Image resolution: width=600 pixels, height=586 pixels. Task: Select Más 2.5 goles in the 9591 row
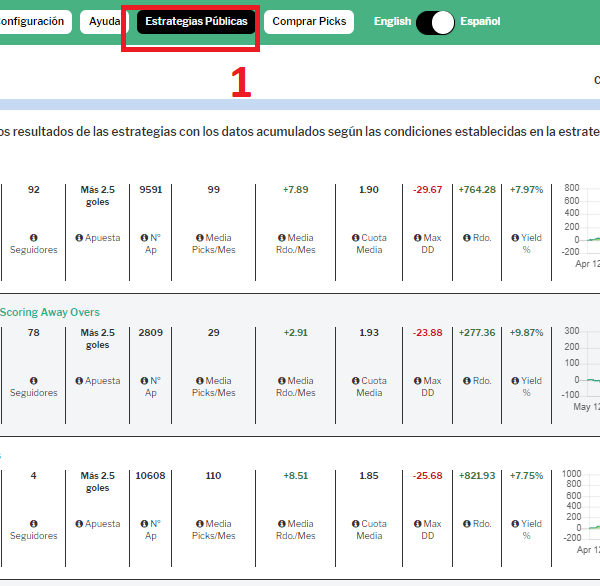(x=98, y=196)
